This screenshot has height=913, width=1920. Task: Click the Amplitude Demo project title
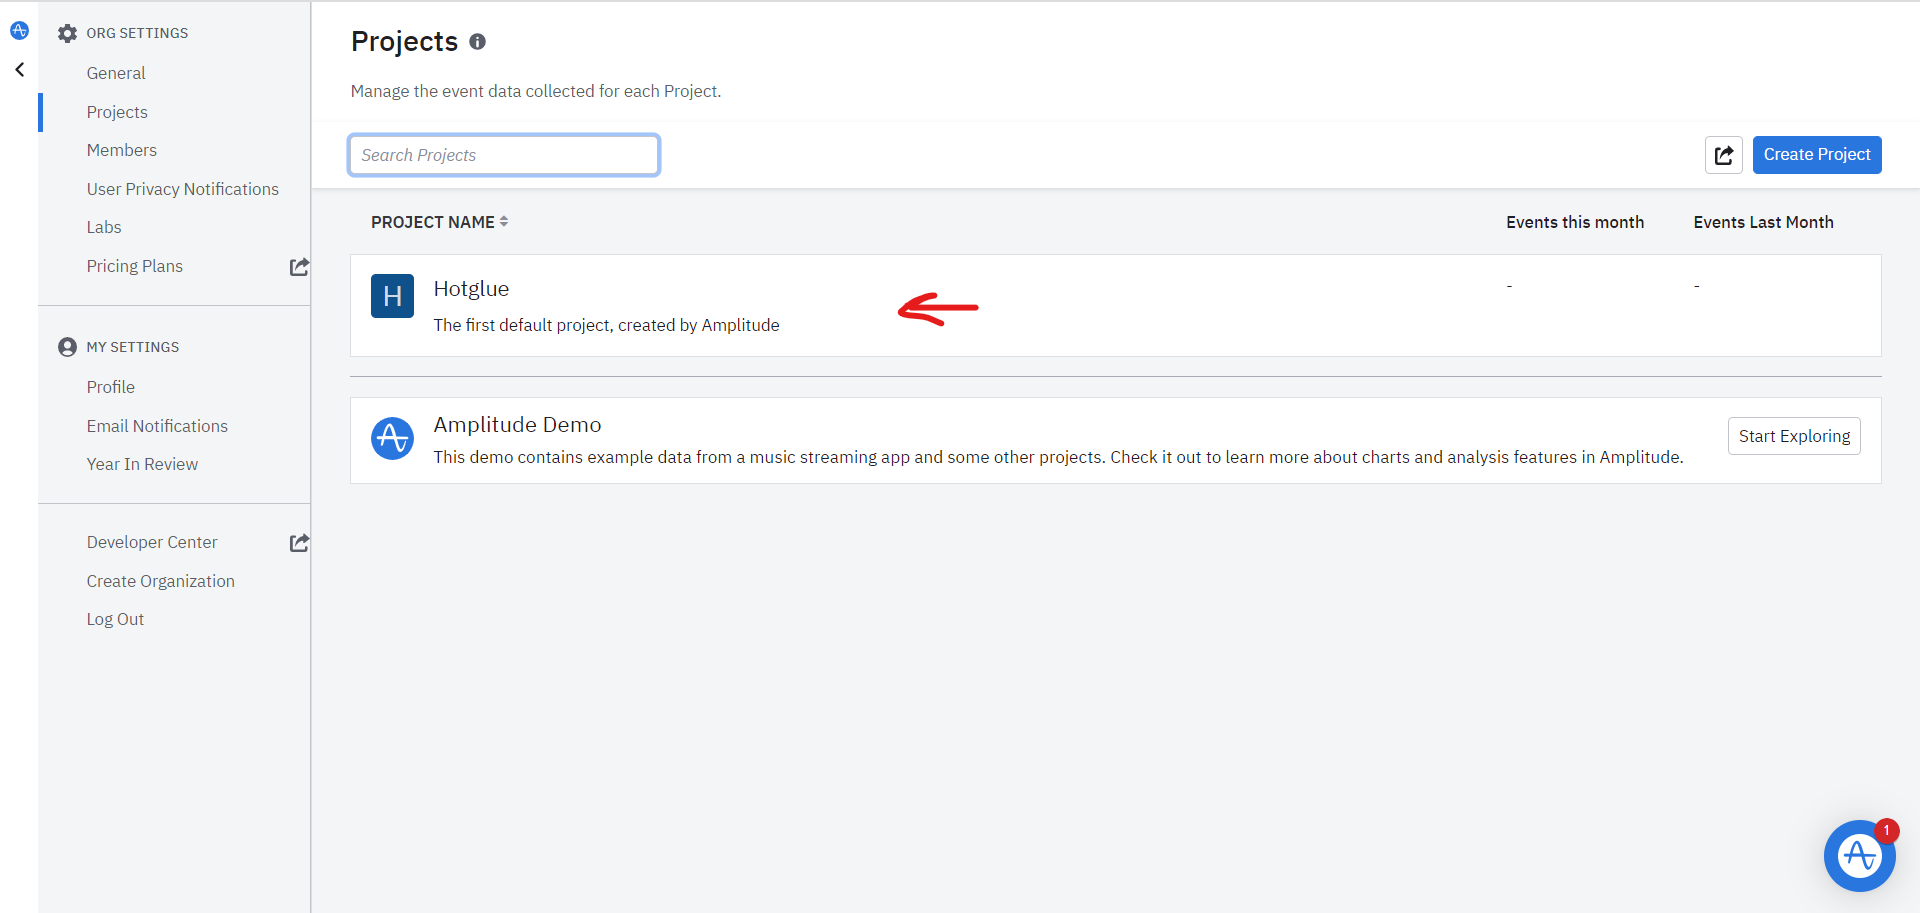pos(517,425)
